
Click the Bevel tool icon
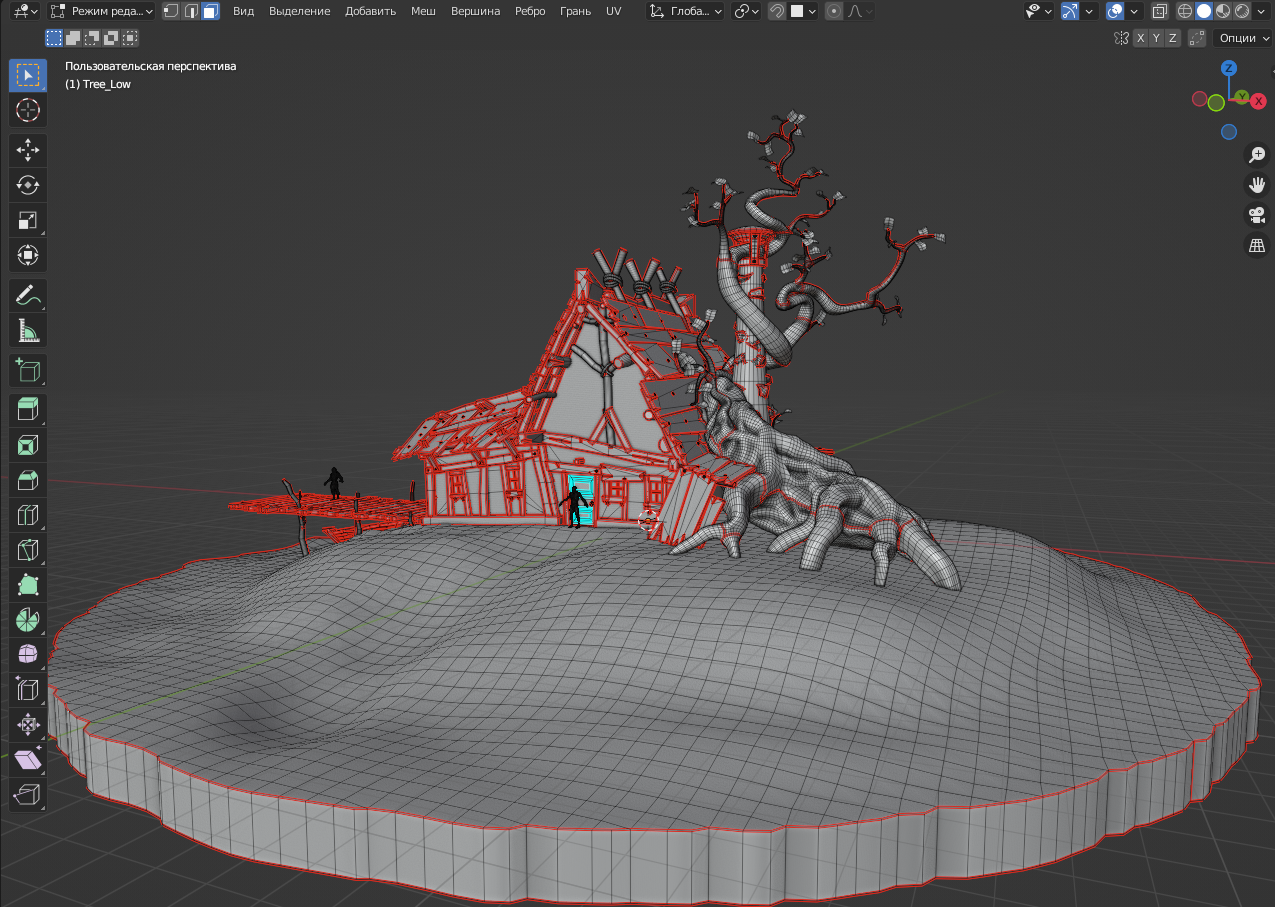tap(28, 480)
